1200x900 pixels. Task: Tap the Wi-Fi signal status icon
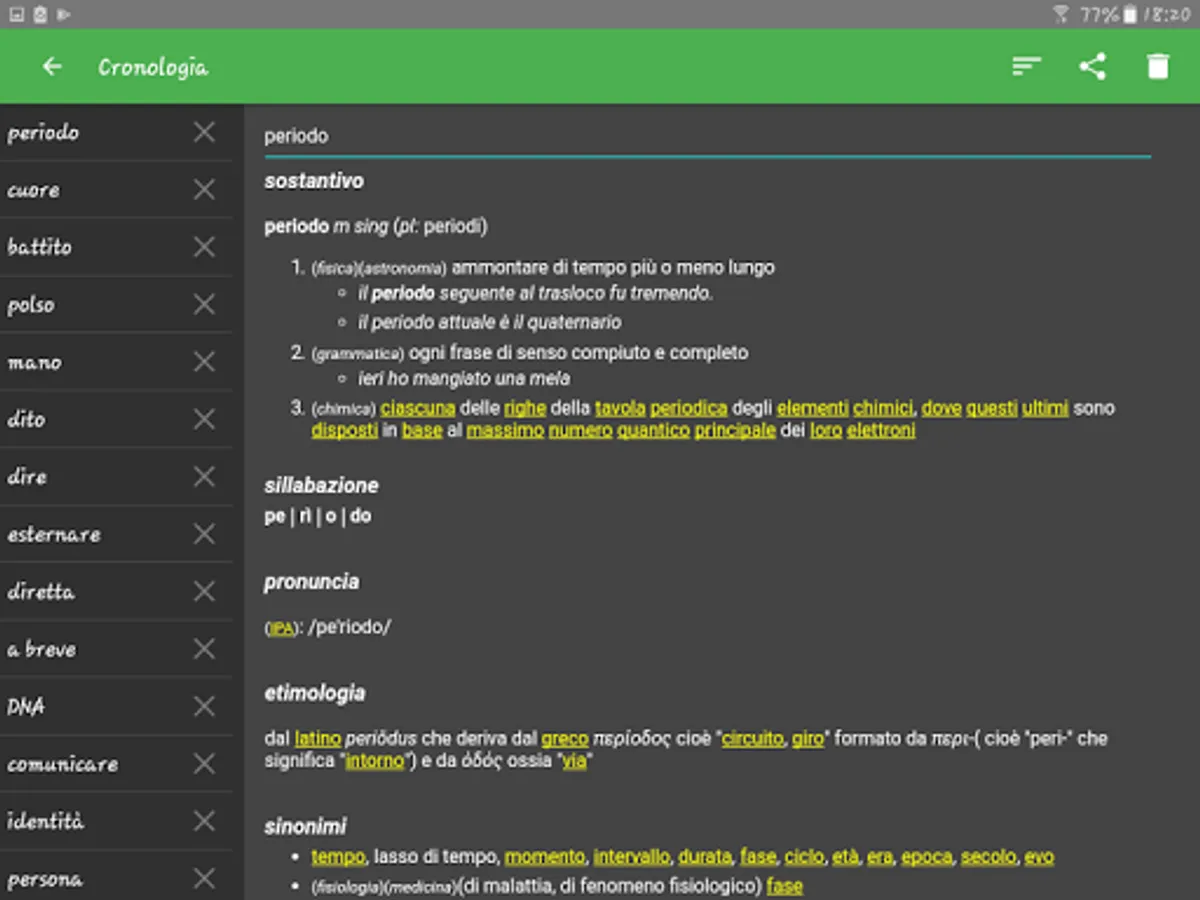coord(1061,14)
